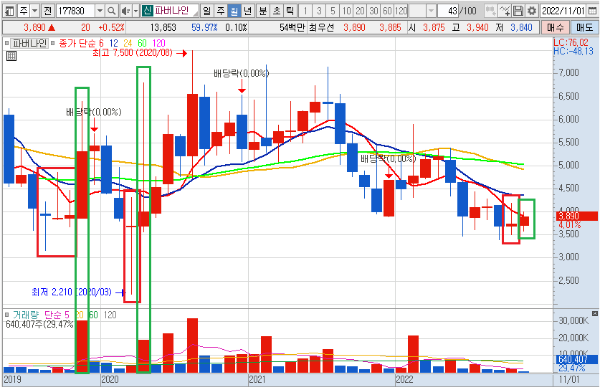Select the green 60-period moving average label
The width and height of the screenshot is (600, 387).
click(x=142, y=43)
